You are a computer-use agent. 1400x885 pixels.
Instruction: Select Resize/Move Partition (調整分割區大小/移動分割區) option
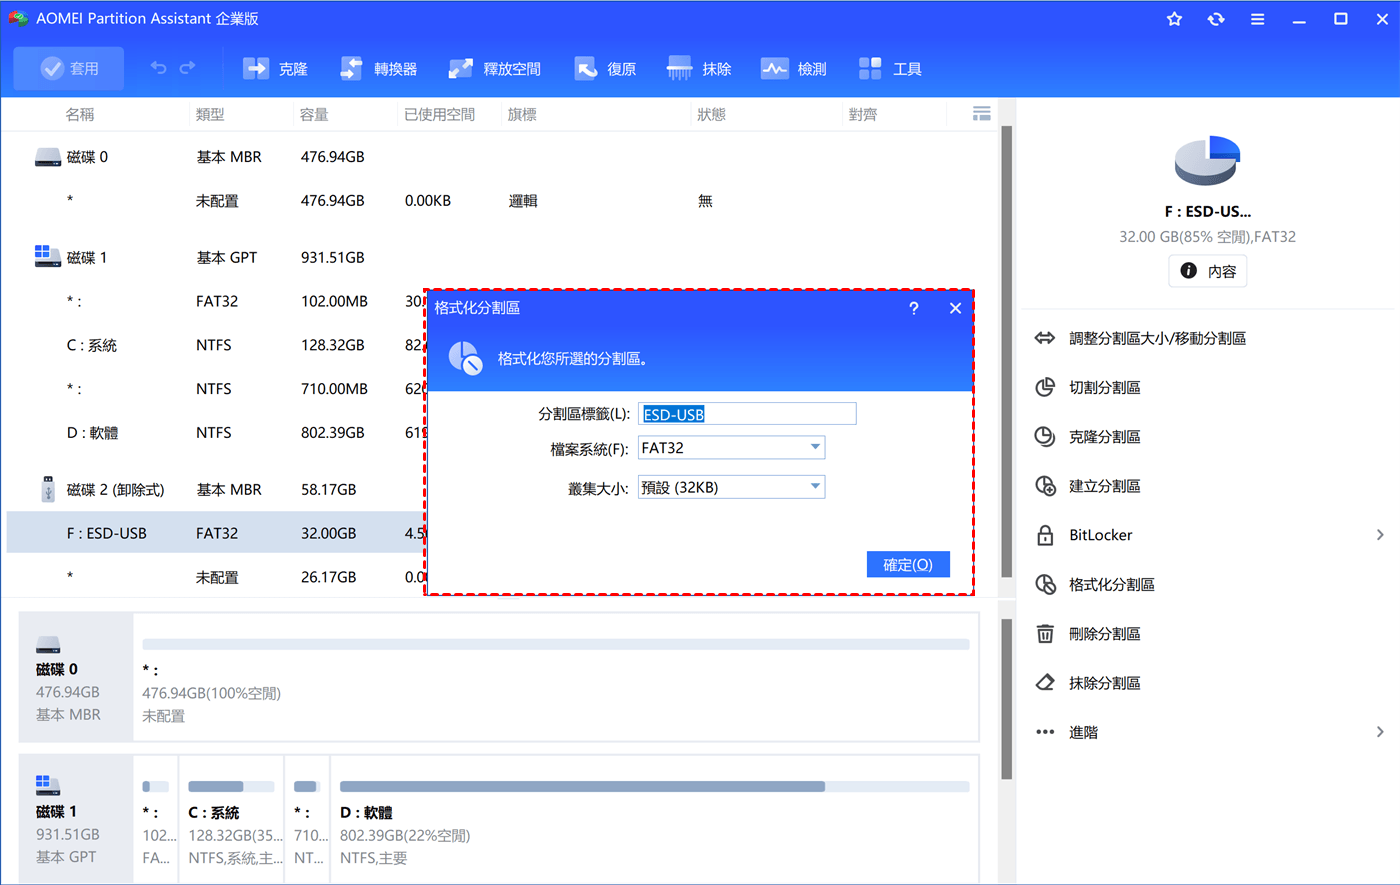pyautogui.click(x=1157, y=338)
